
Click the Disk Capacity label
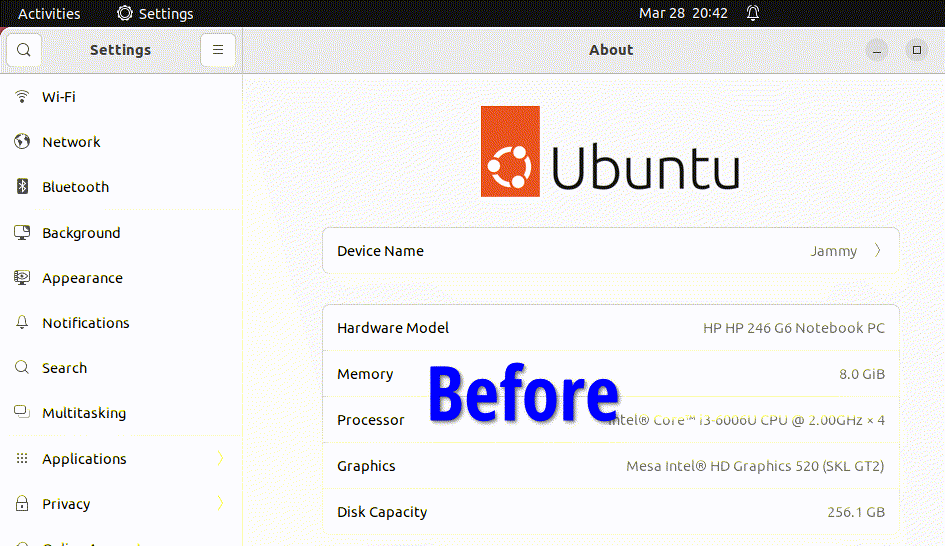coord(382,512)
